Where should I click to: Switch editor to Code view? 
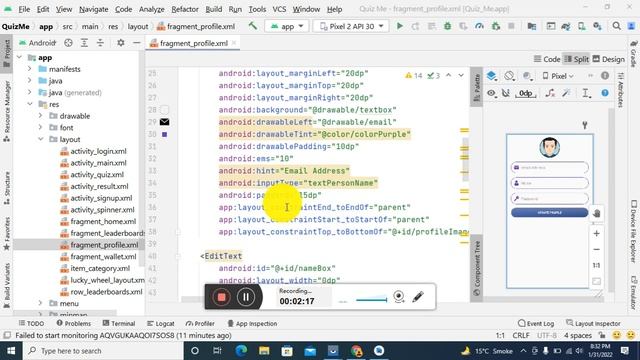tap(547, 59)
